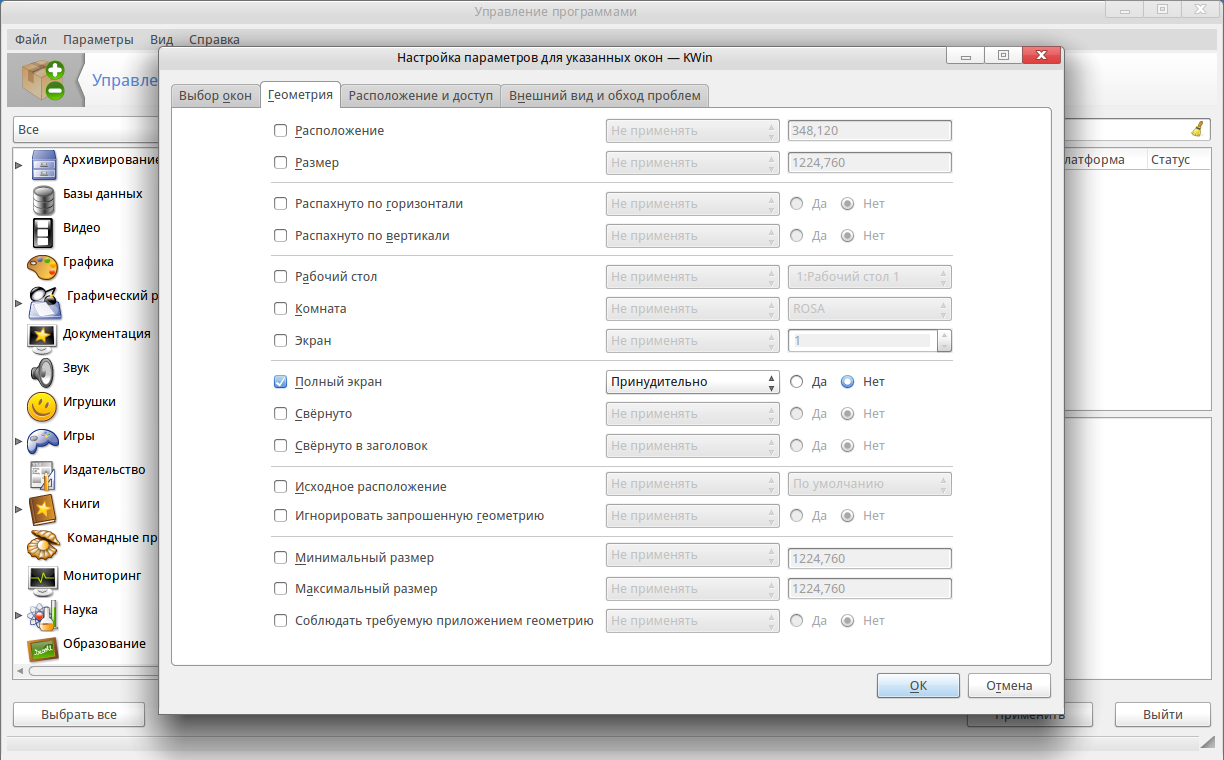The width and height of the screenshot is (1224, 760).
Task: Switch to Выбор окон tab
Action: coord(215,96)
